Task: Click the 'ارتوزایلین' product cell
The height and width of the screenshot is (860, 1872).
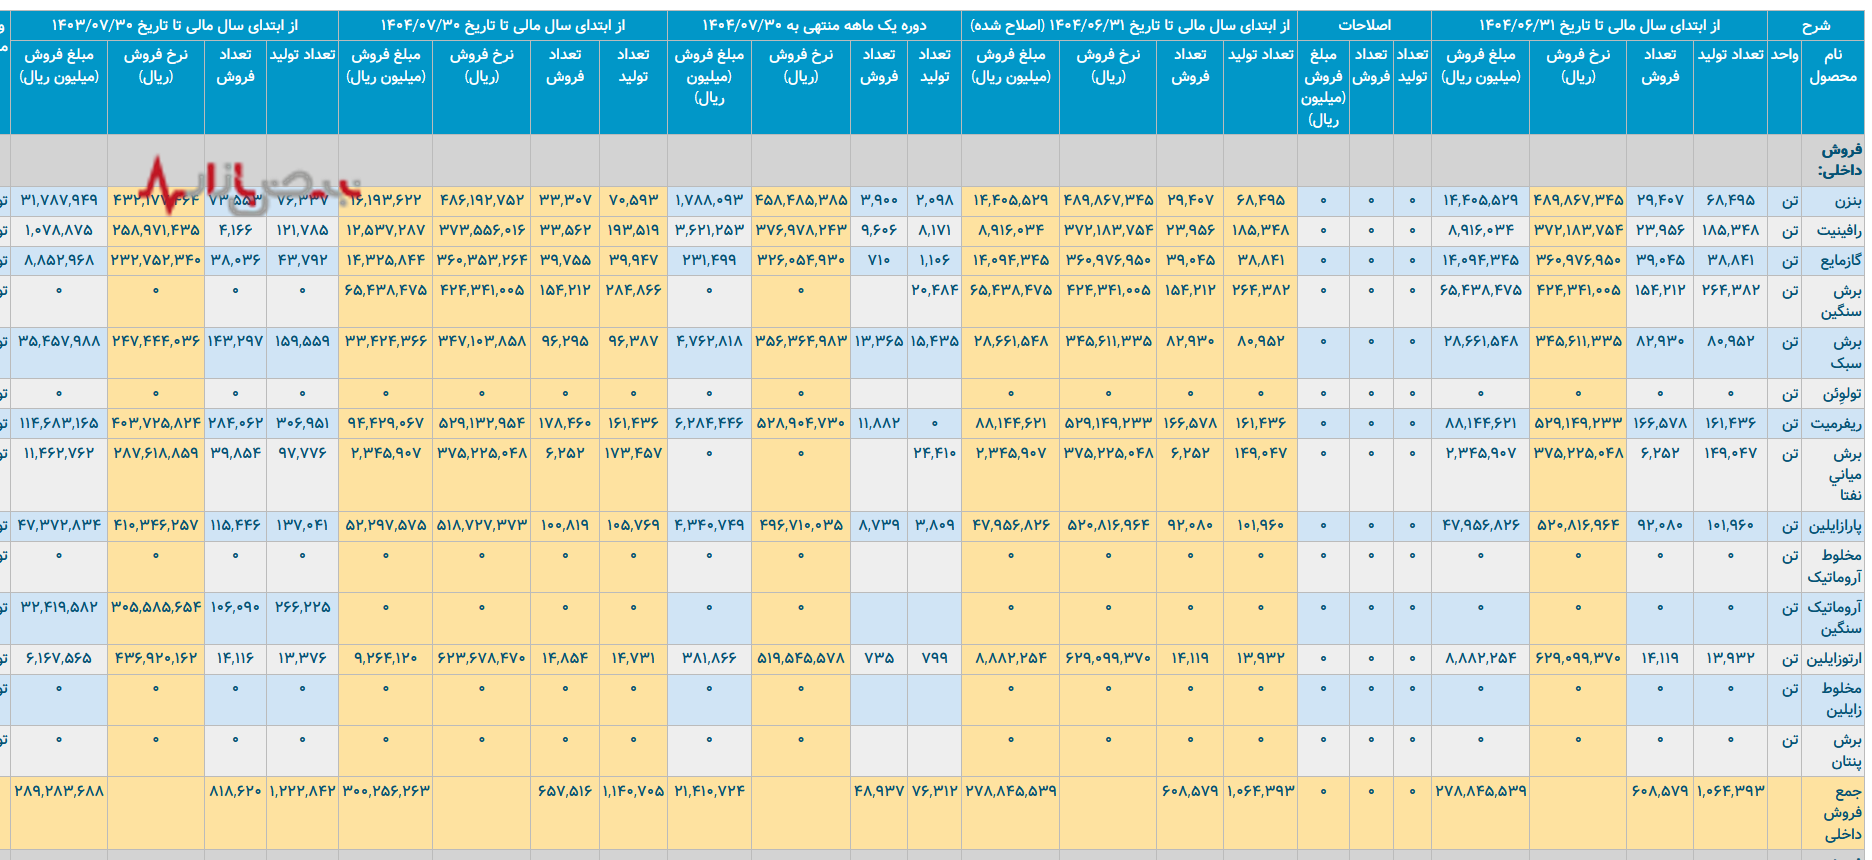Action: (1834, 659)
